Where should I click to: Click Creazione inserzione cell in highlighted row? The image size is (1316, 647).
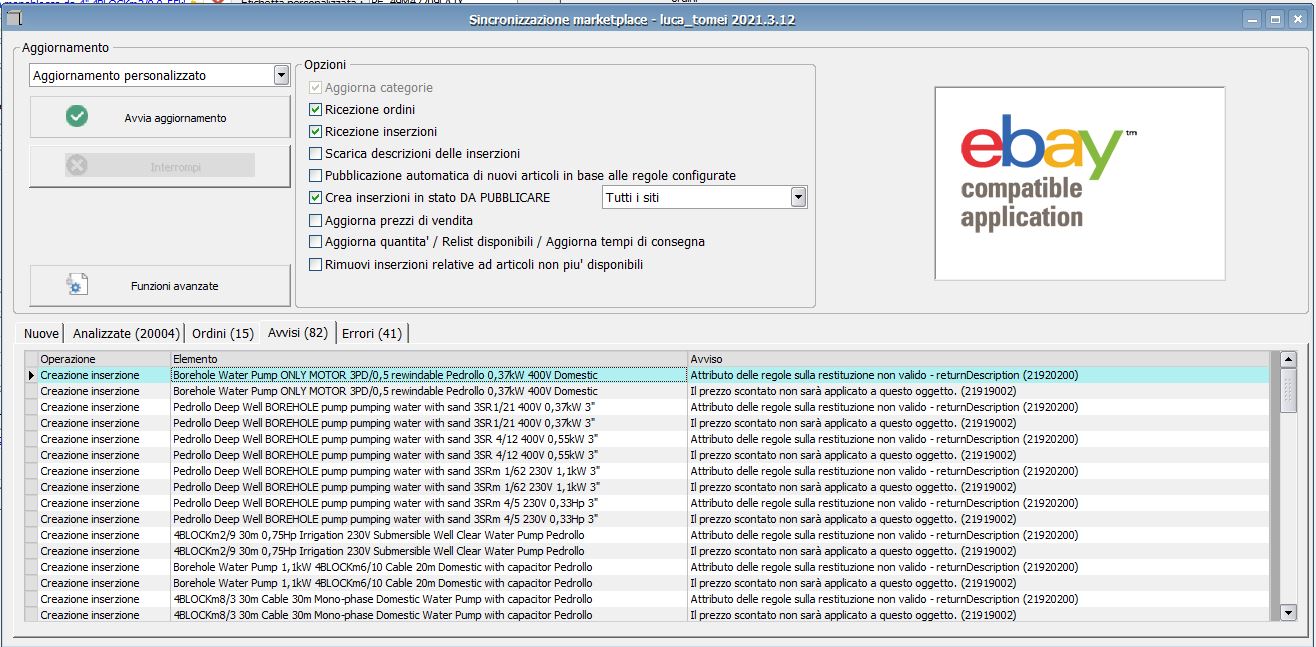click(x=104, y=375)
